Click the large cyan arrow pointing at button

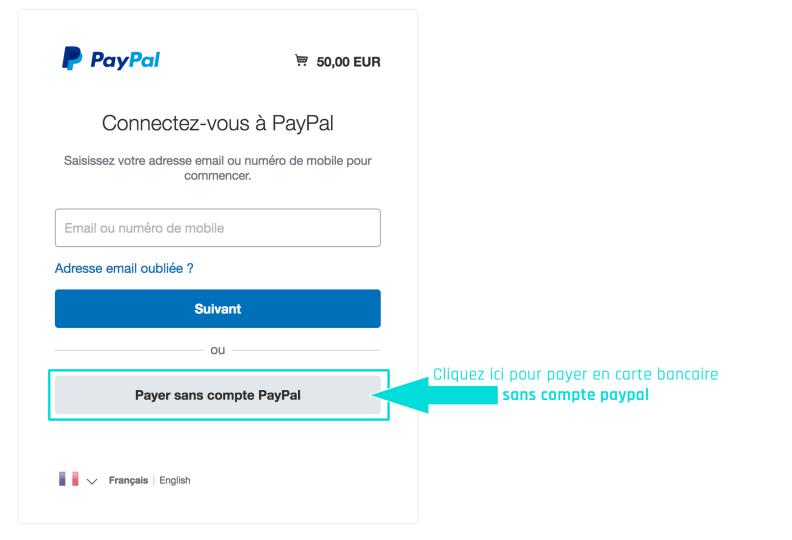(x=436, y=395)
